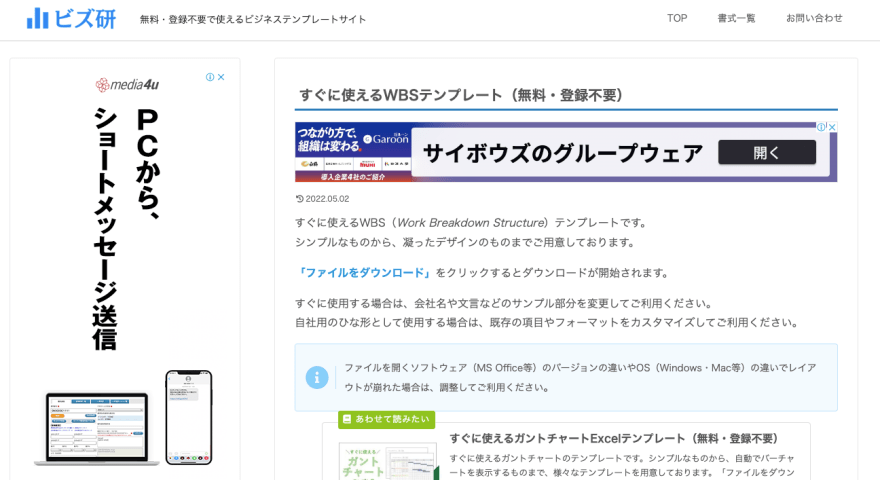
Task: Click the ビズ研 site logo
Action: pos(71,19)
